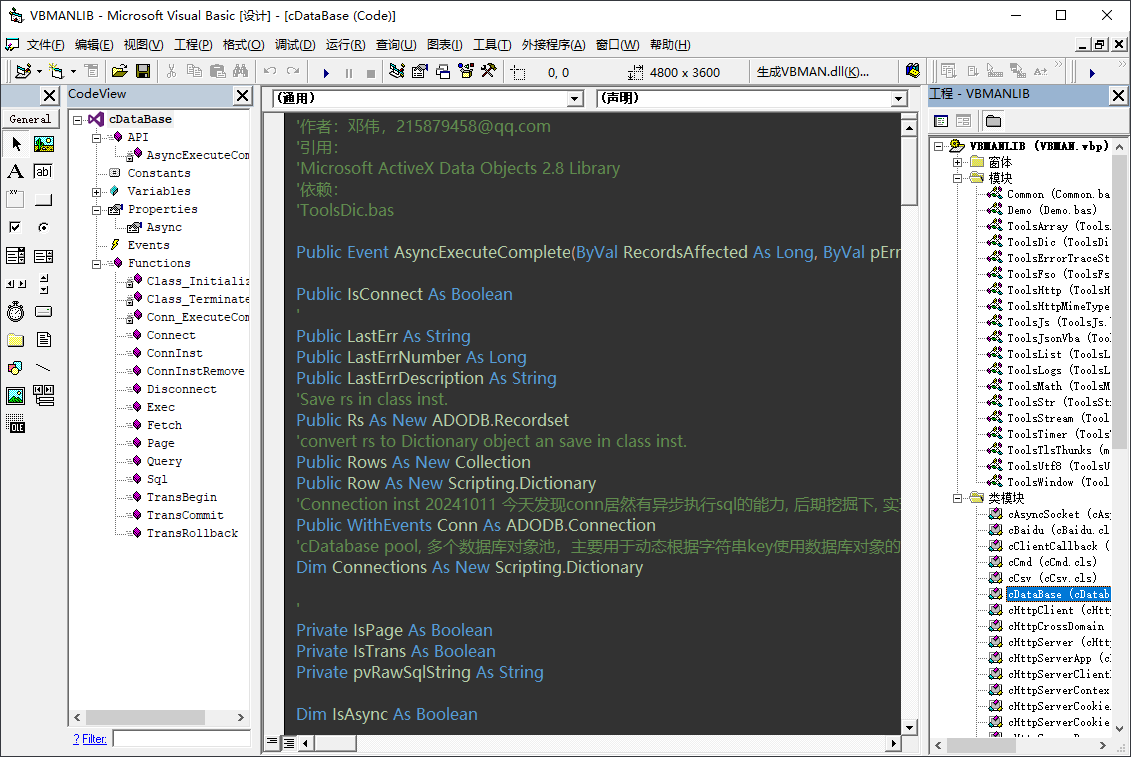Click the Find binoculars icon
This screenshot has height=757, width=1131.
tap(240, 72)
